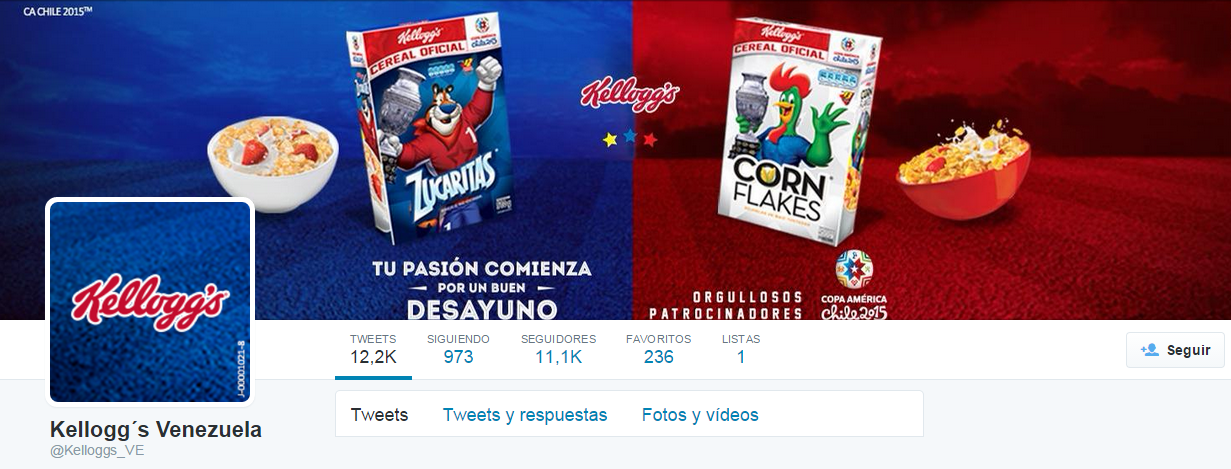
Task: Open the Favoritos 236 stat
Action: pos(658,348)
